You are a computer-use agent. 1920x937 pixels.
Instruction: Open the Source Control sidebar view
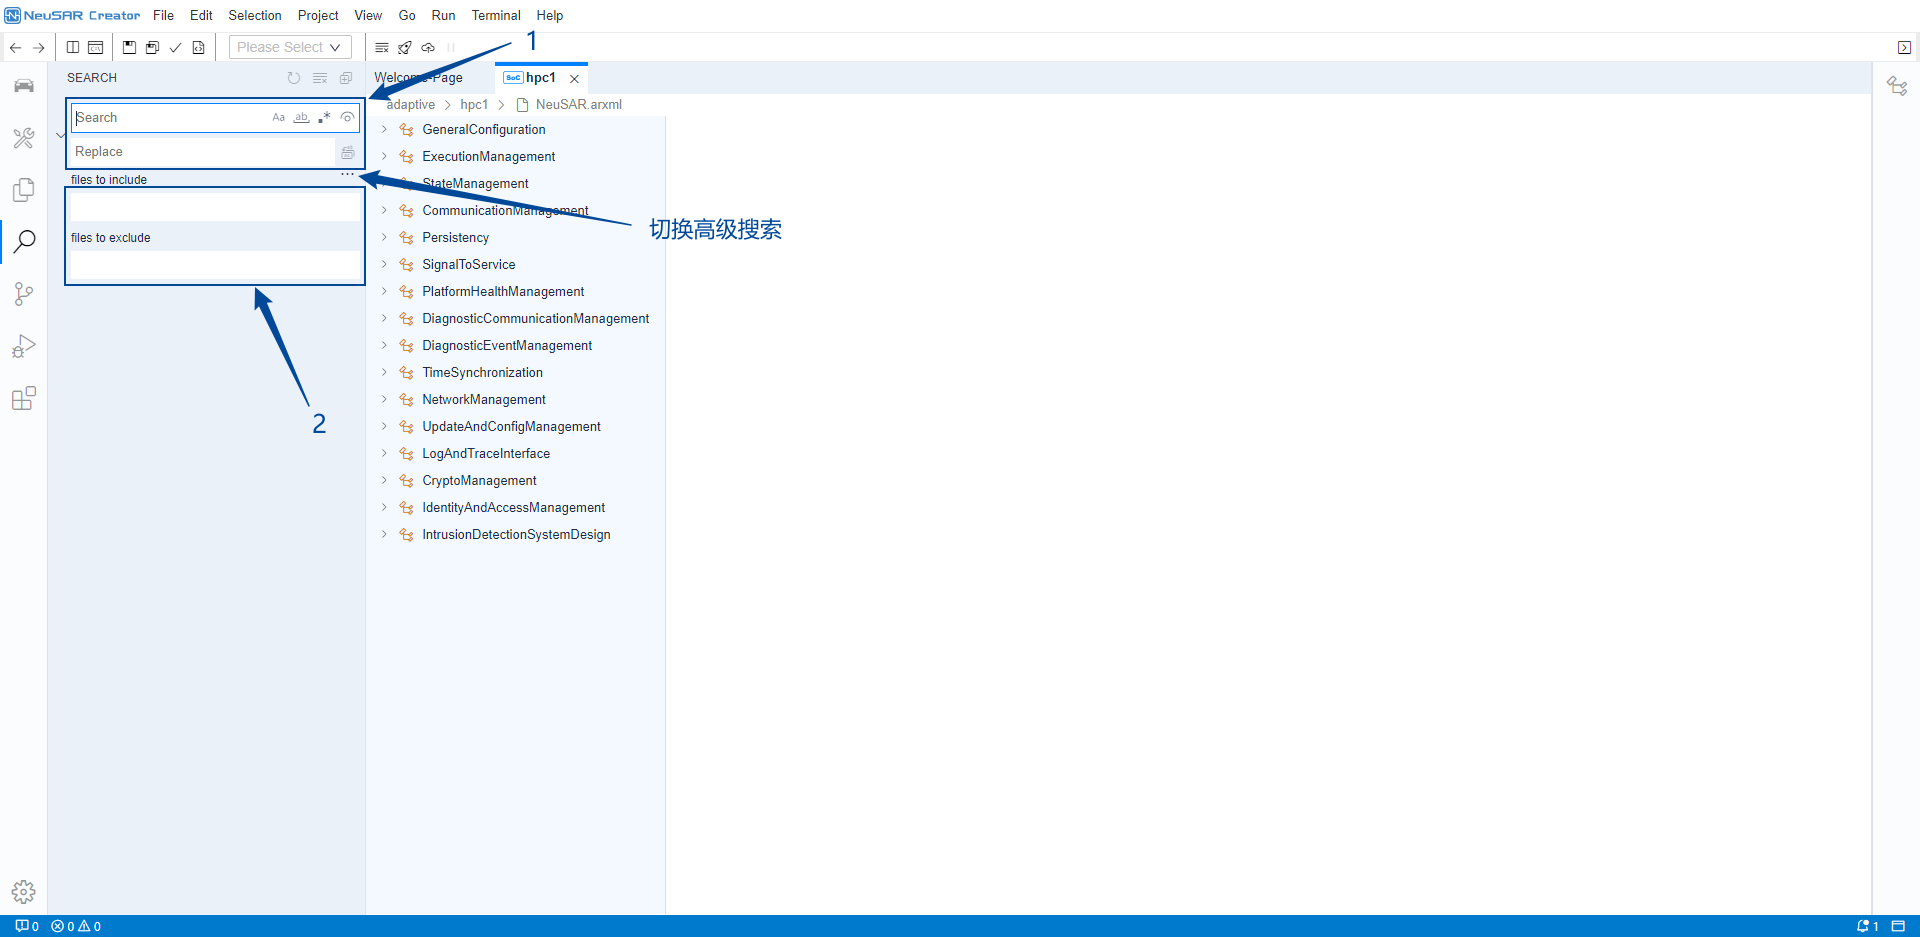[x=24, y=294]
